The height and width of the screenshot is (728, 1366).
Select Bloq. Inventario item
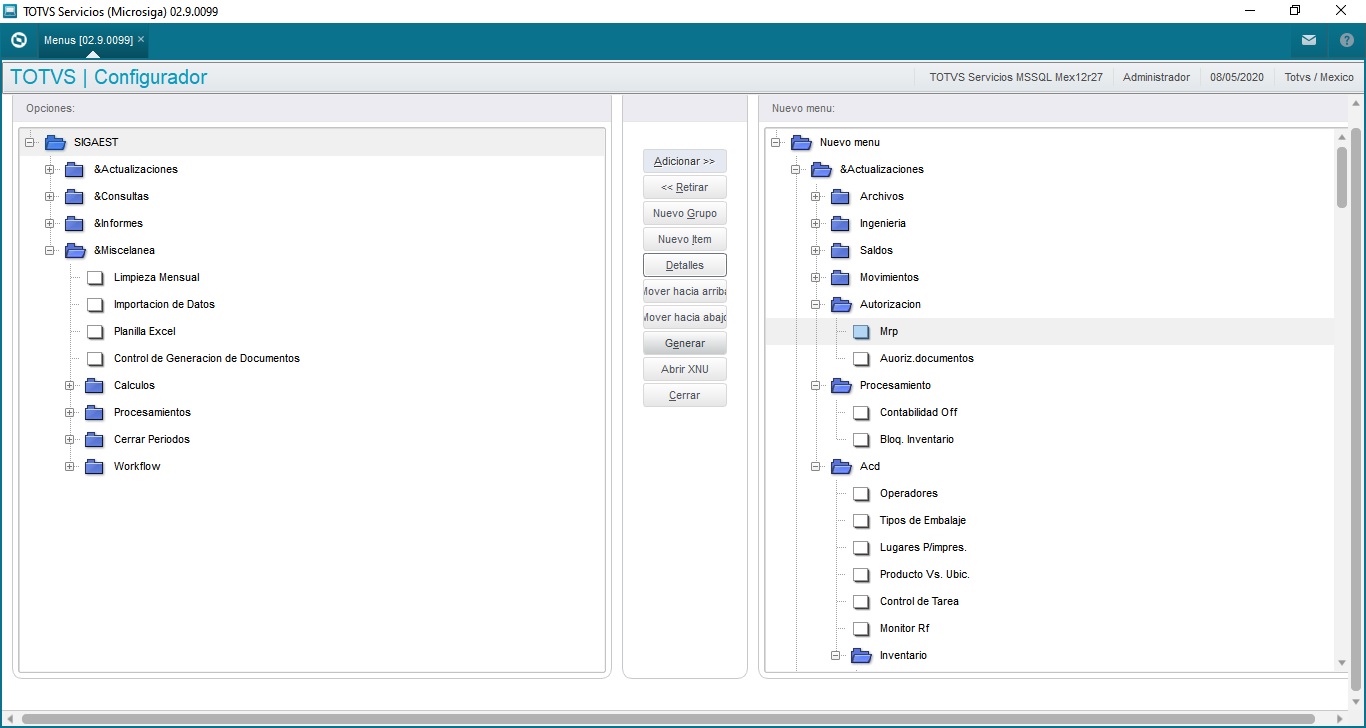click(917, 439)
